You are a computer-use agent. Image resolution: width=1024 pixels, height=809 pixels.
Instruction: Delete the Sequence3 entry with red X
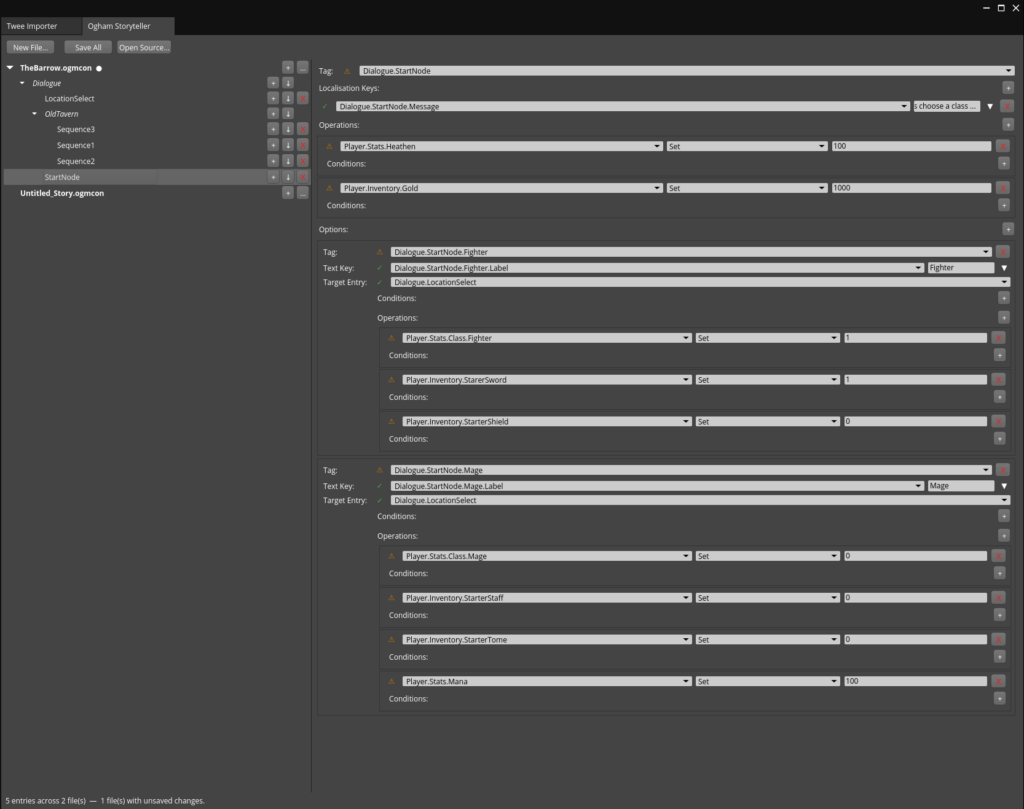[303, 130]
